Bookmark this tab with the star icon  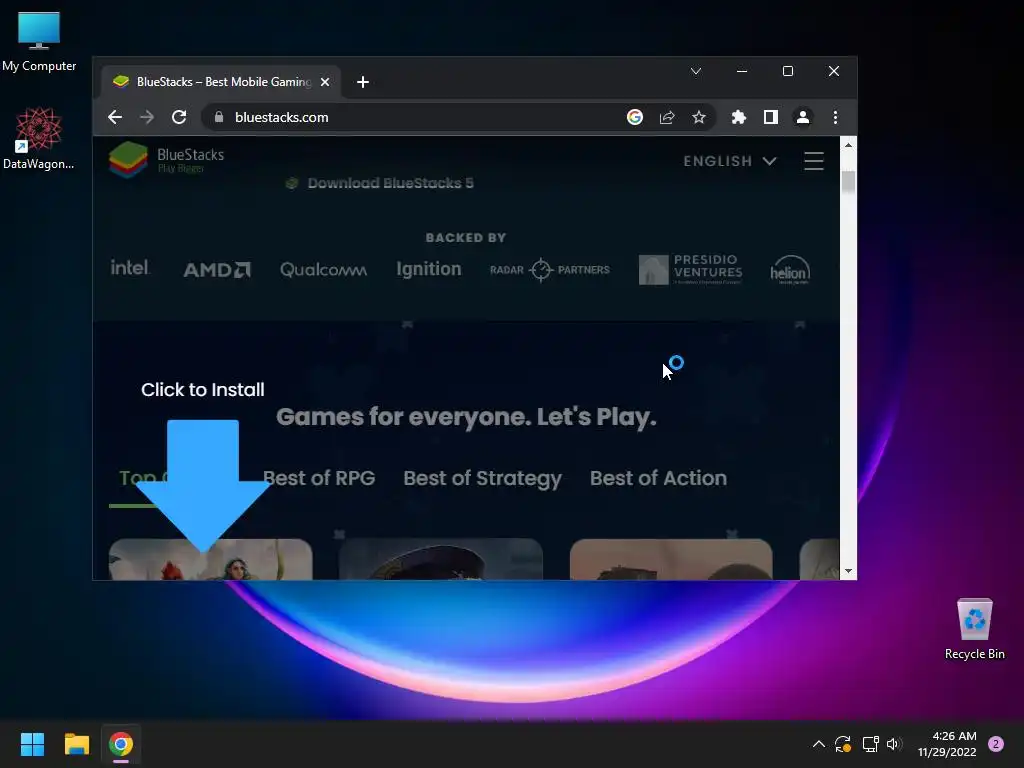pyautogui.click(x=699, y=117)
